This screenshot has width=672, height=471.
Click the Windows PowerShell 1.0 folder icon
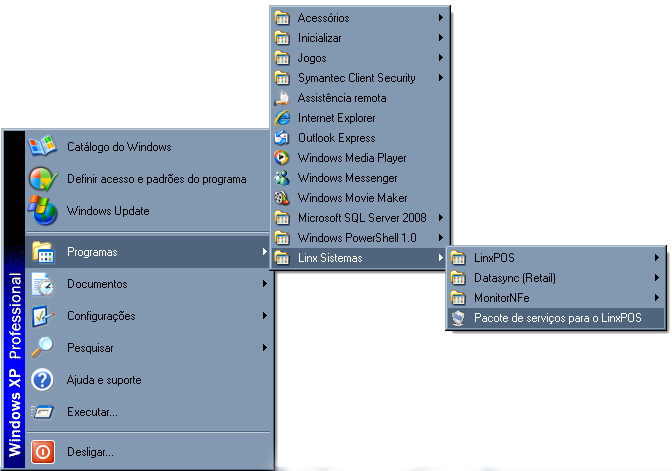click(282, 238)
